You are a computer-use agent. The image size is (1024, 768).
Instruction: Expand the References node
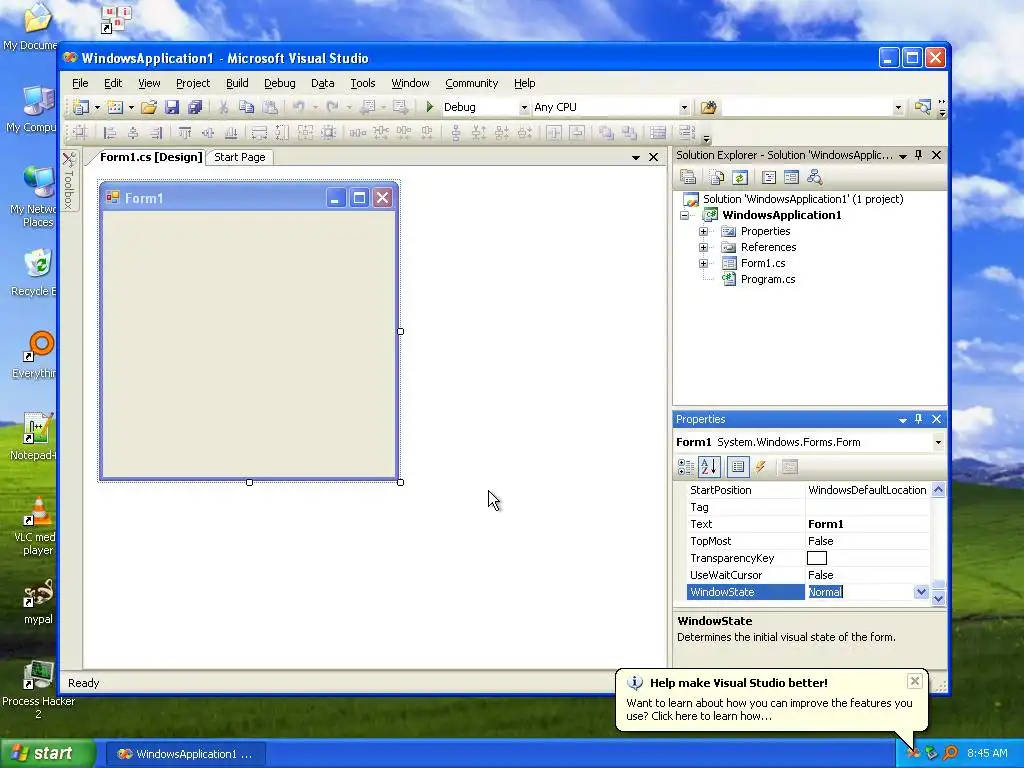pos(703,248)
